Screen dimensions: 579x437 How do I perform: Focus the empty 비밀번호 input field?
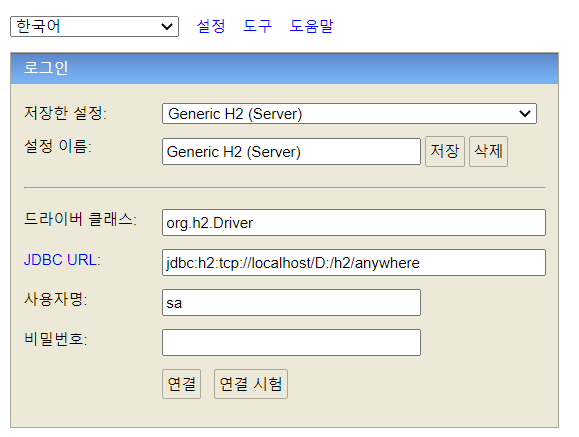(x=291, y=342)
